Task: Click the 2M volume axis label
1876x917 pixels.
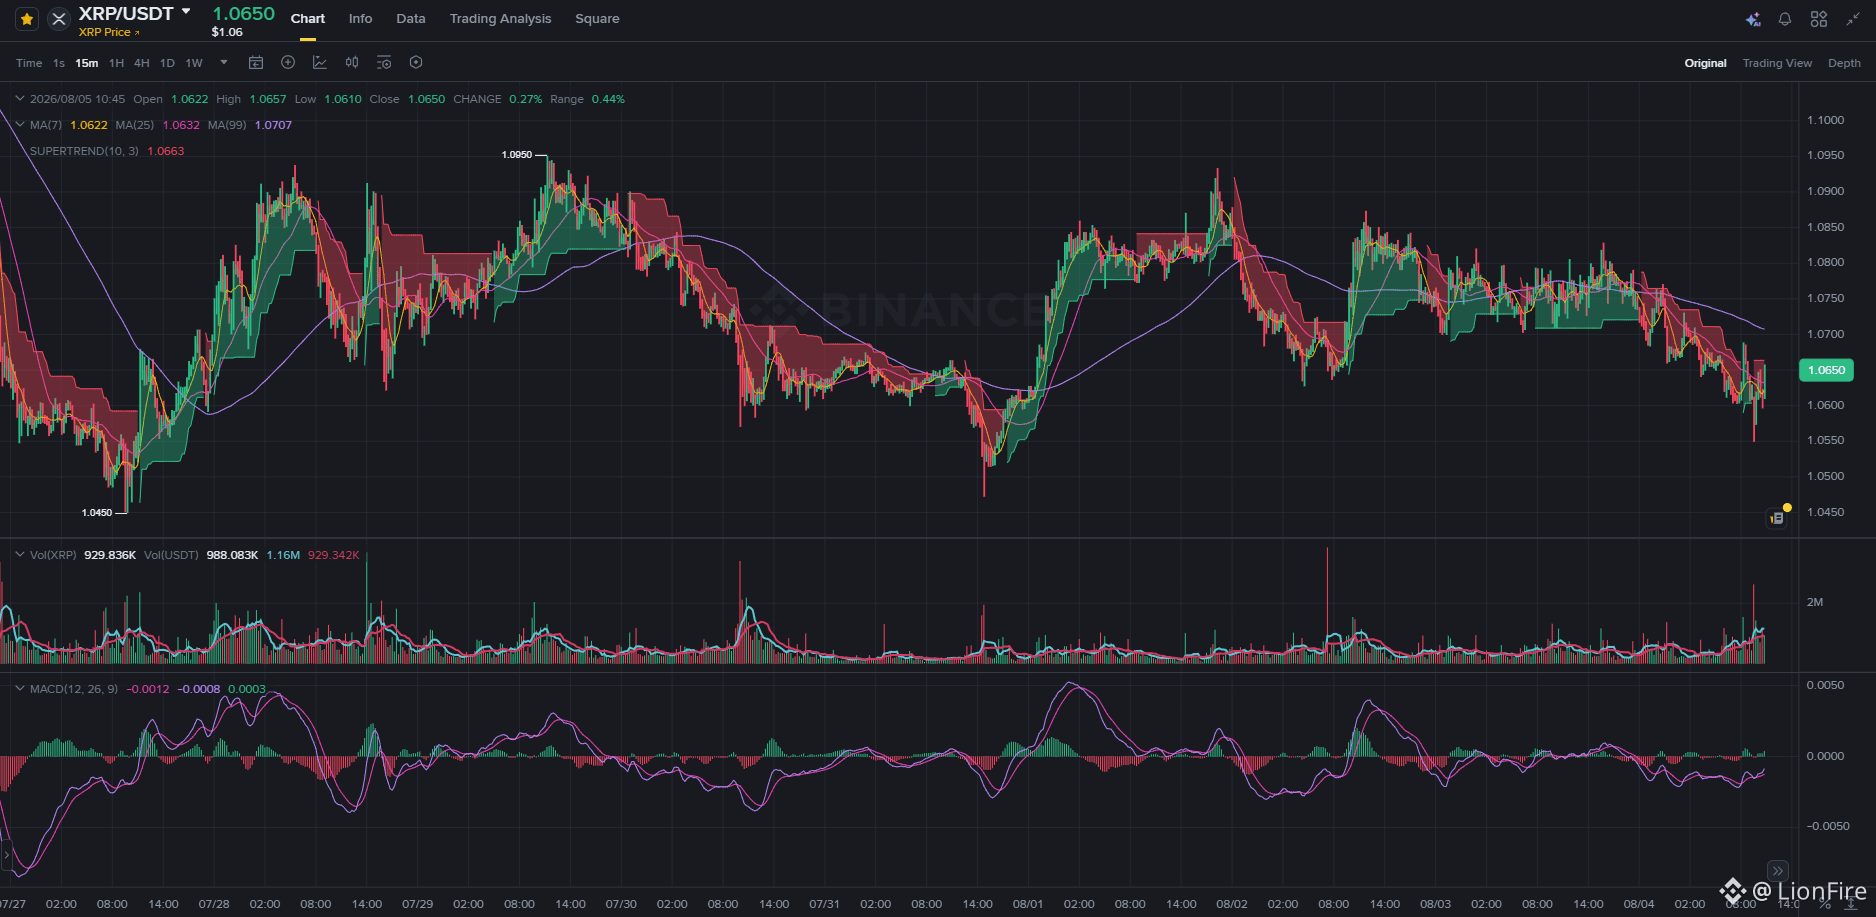Action: (1815, 602)
